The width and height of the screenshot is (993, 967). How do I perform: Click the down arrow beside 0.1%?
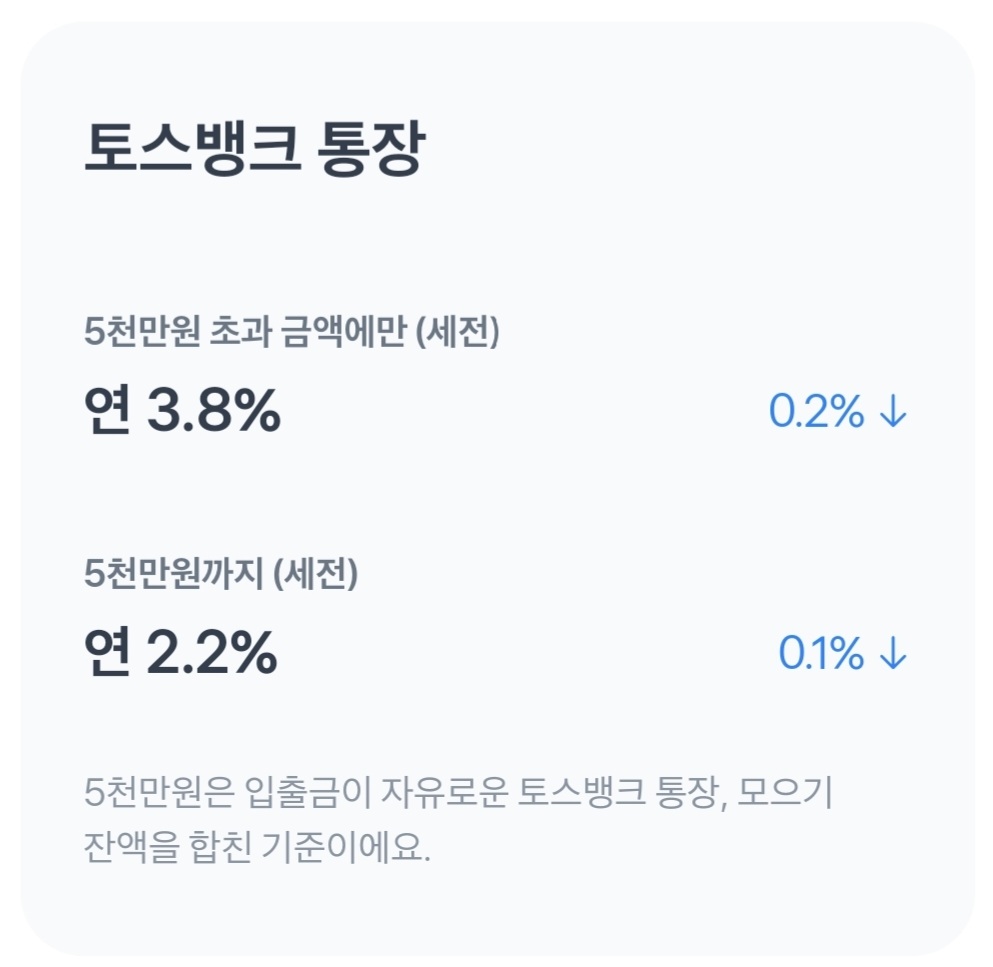click(892, 654)
